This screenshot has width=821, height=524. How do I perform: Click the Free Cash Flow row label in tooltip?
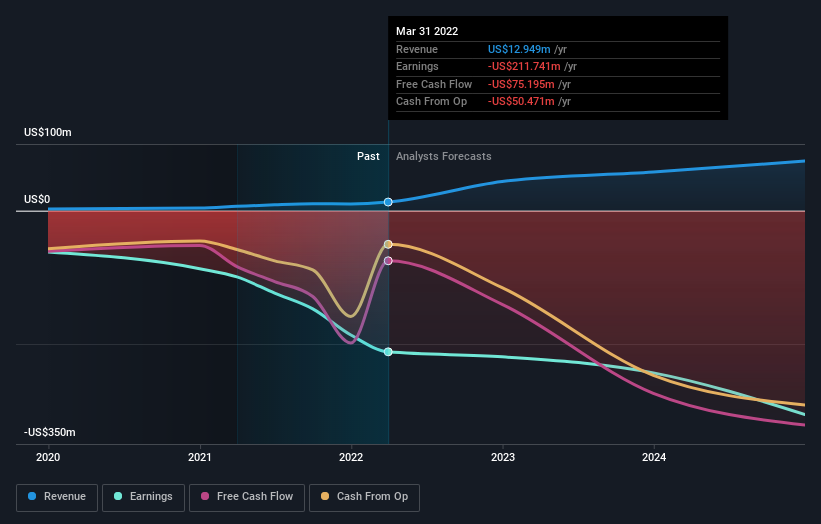click(434, 84)
